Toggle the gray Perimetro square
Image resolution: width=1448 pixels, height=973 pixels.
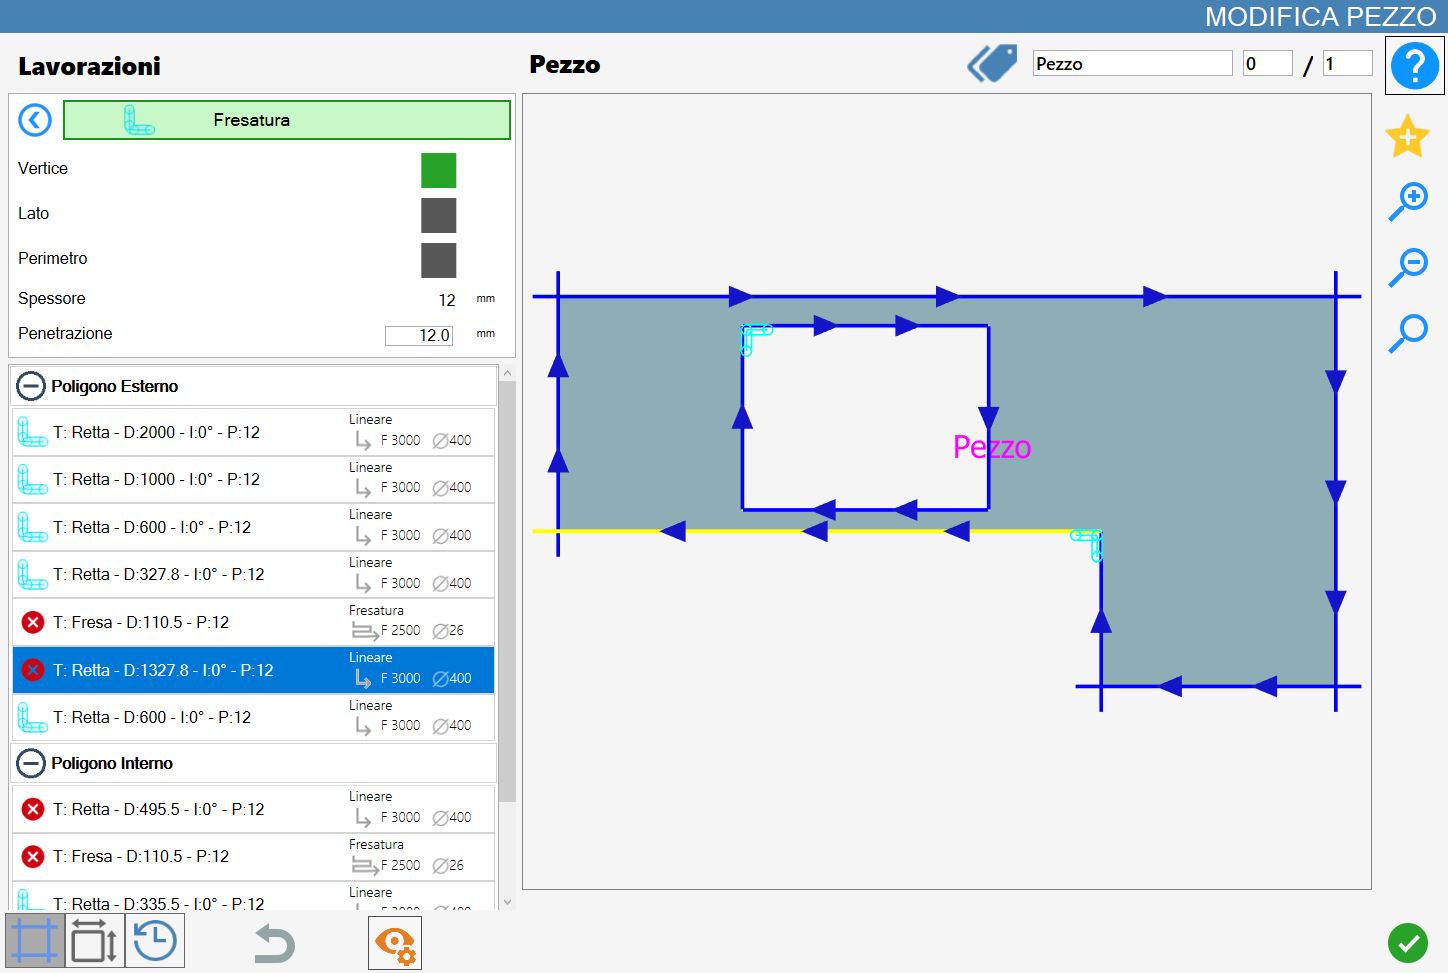tap(438, 260)
